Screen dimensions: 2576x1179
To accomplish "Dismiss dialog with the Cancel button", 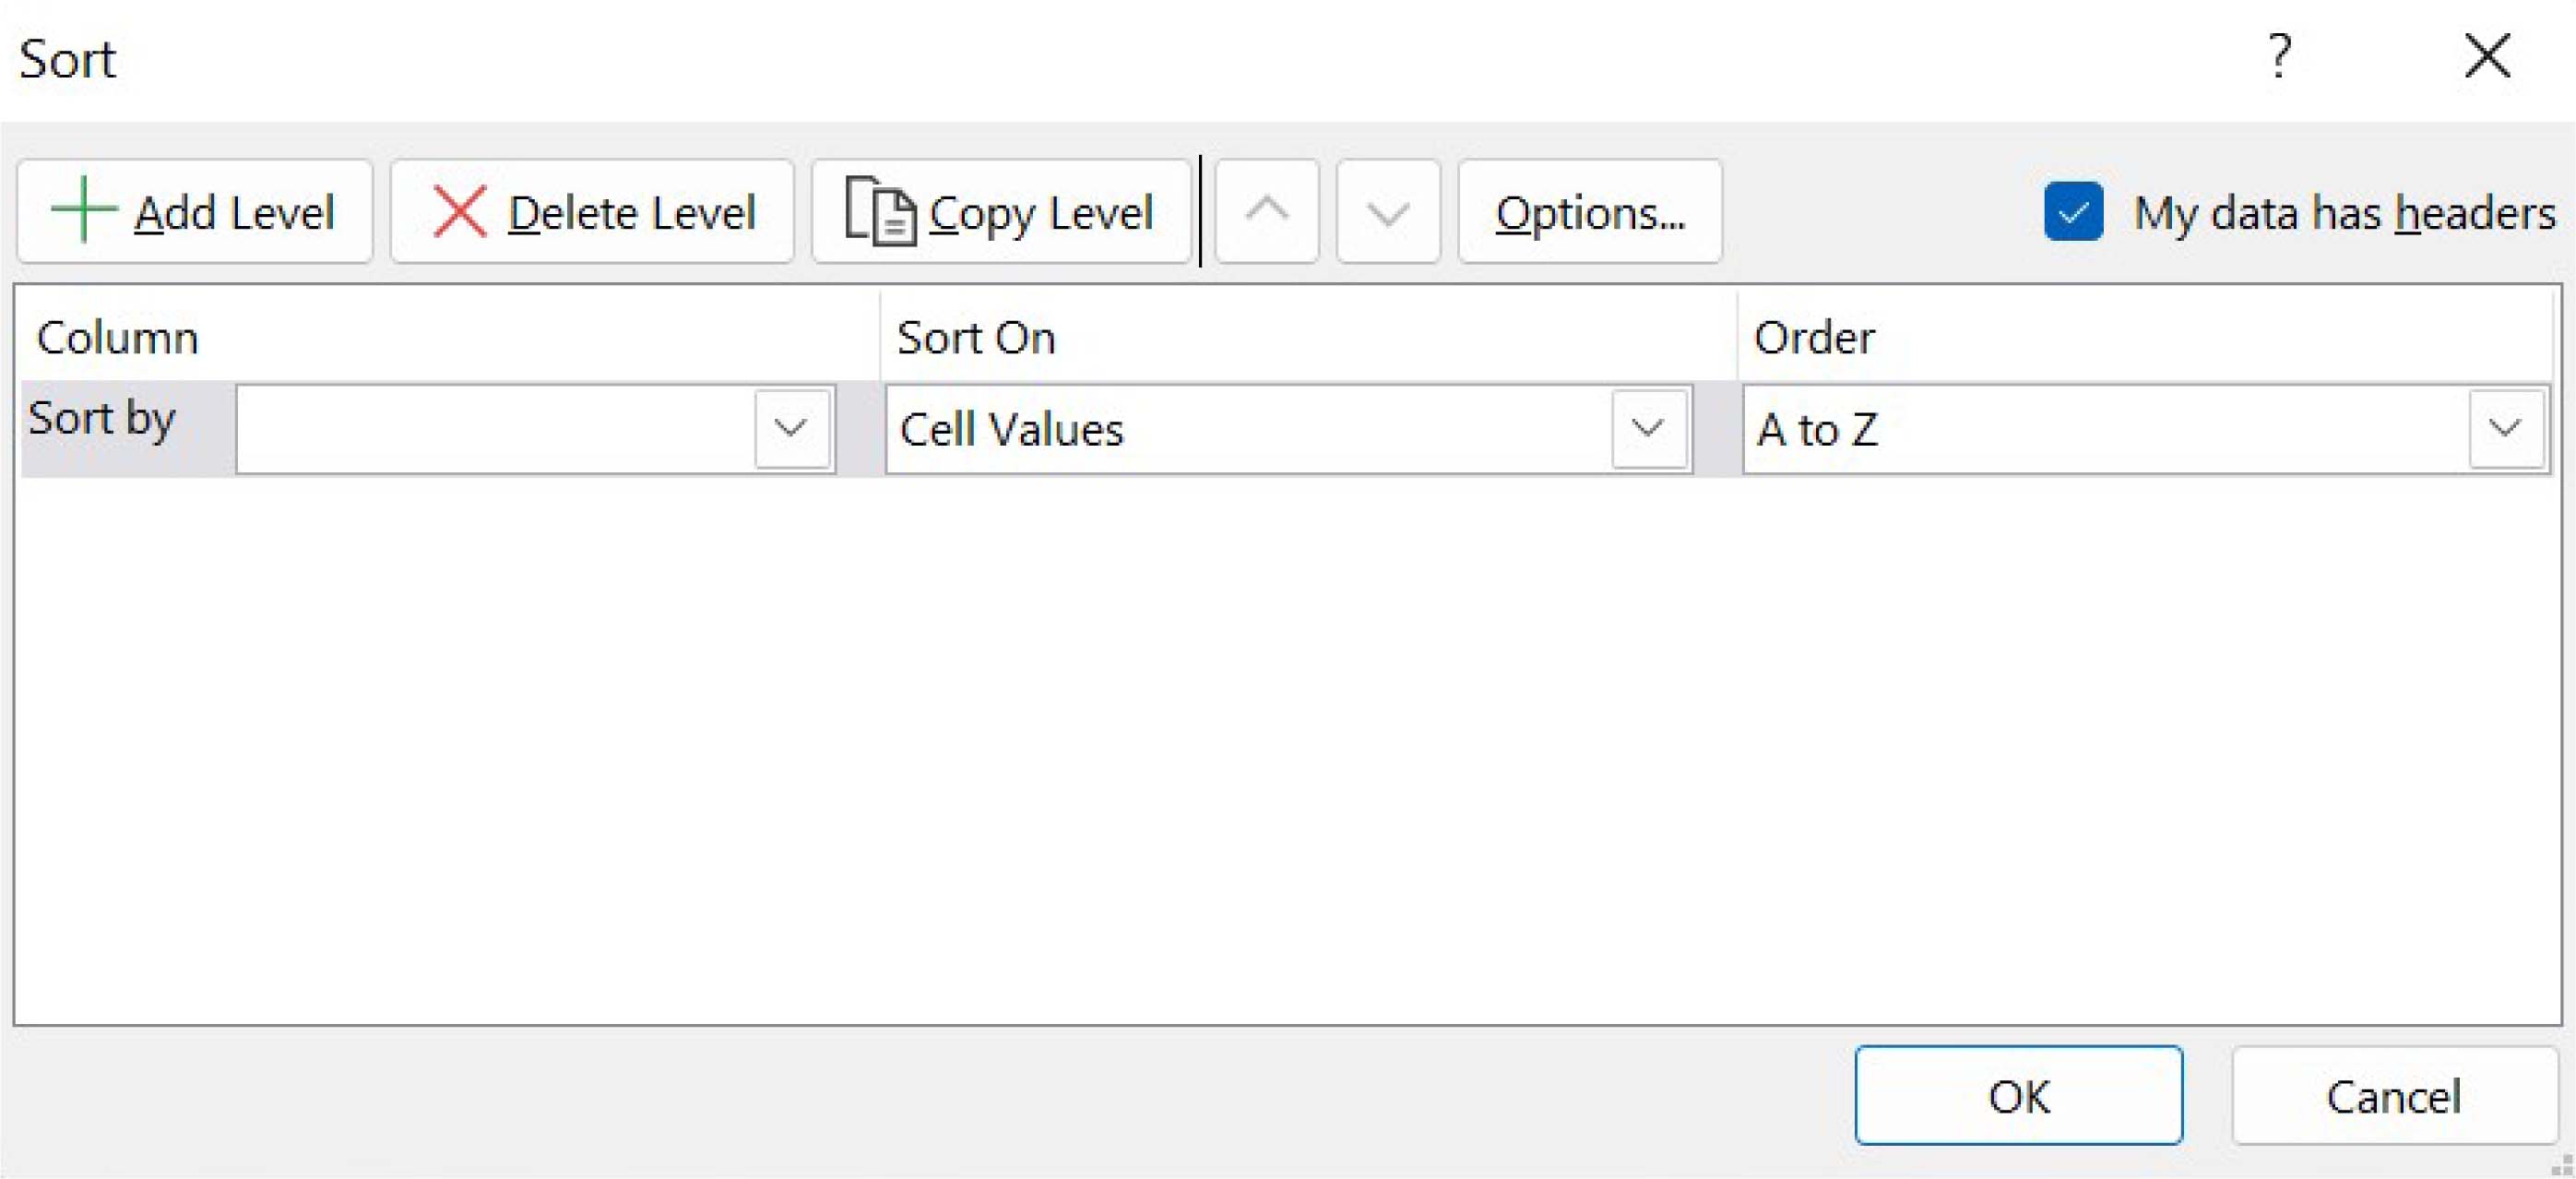I will click(2392, 1096).
